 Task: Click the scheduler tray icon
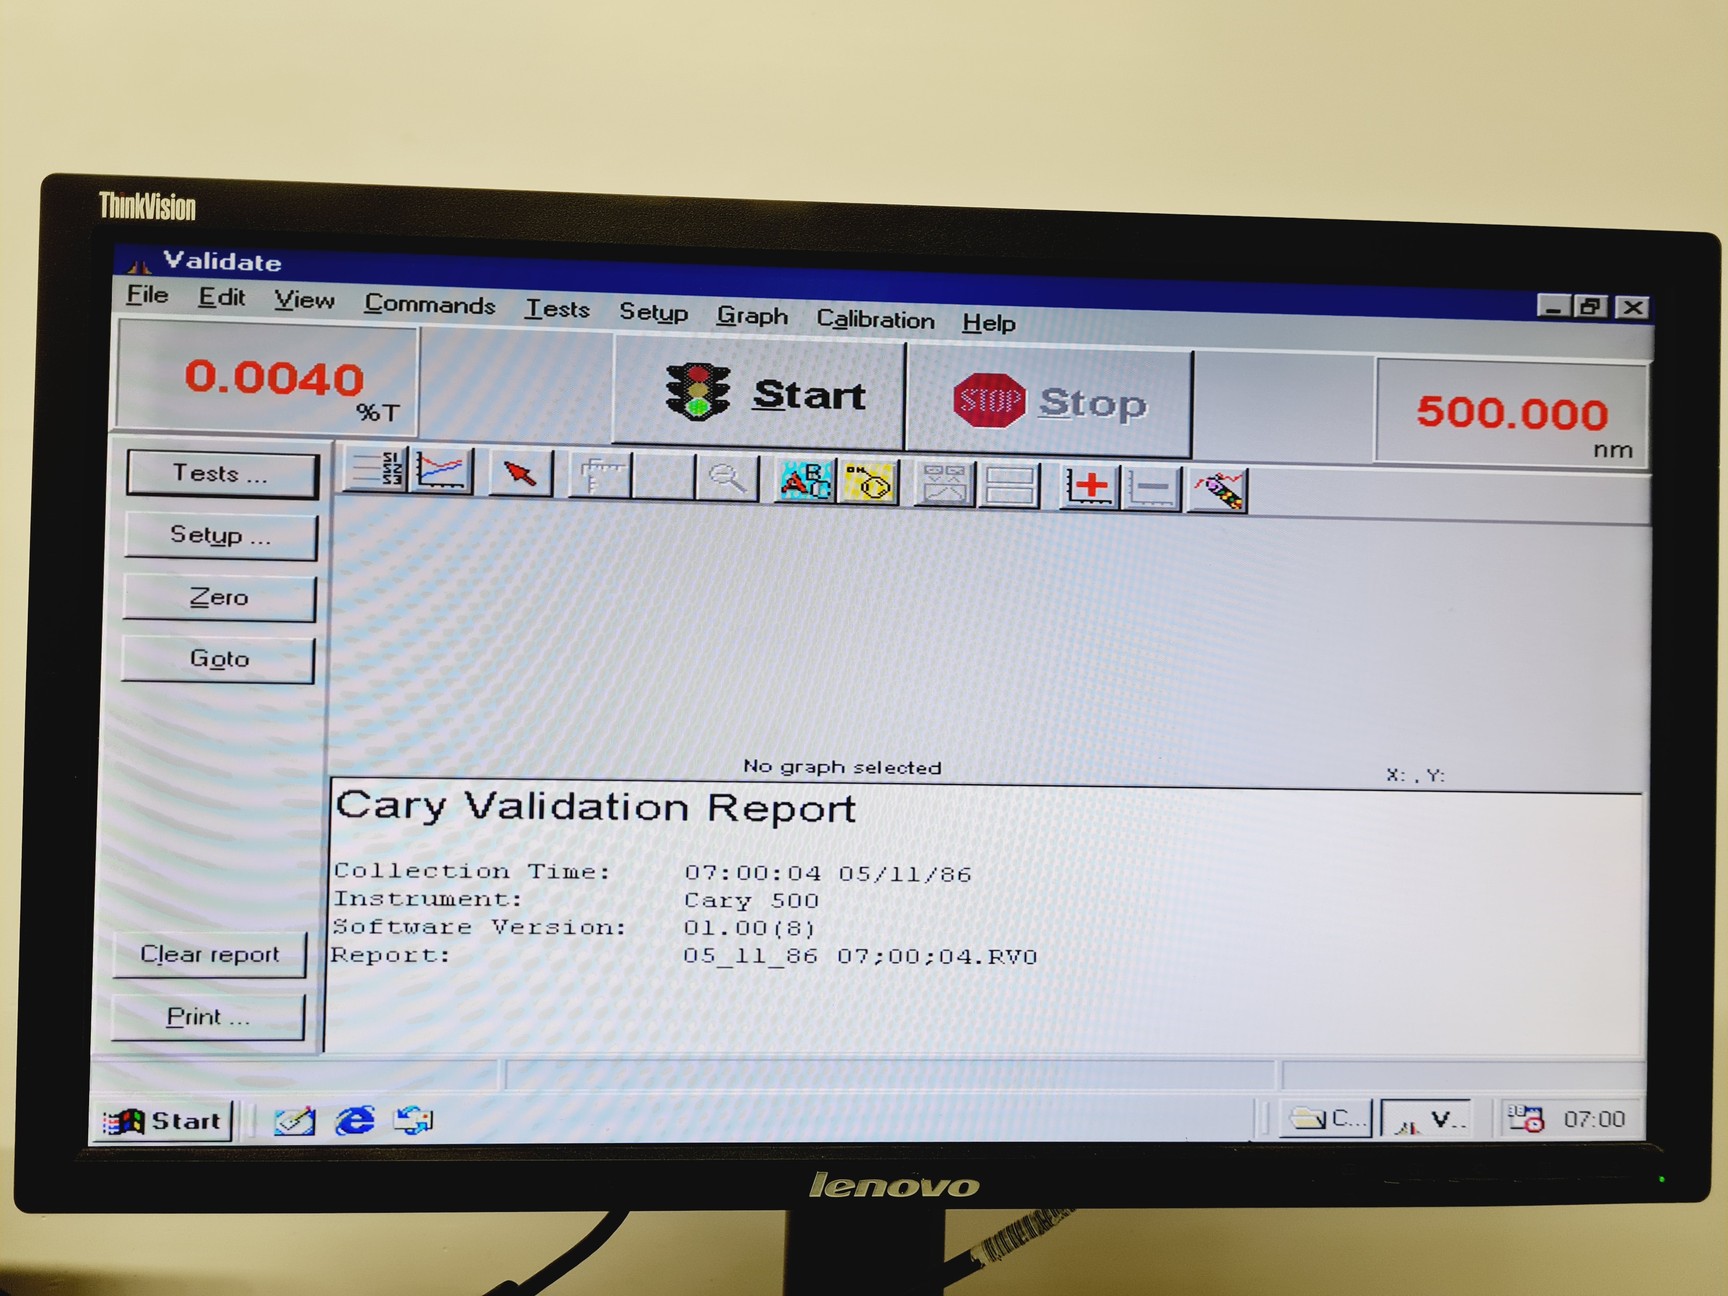click(x=1526, y=1118)
